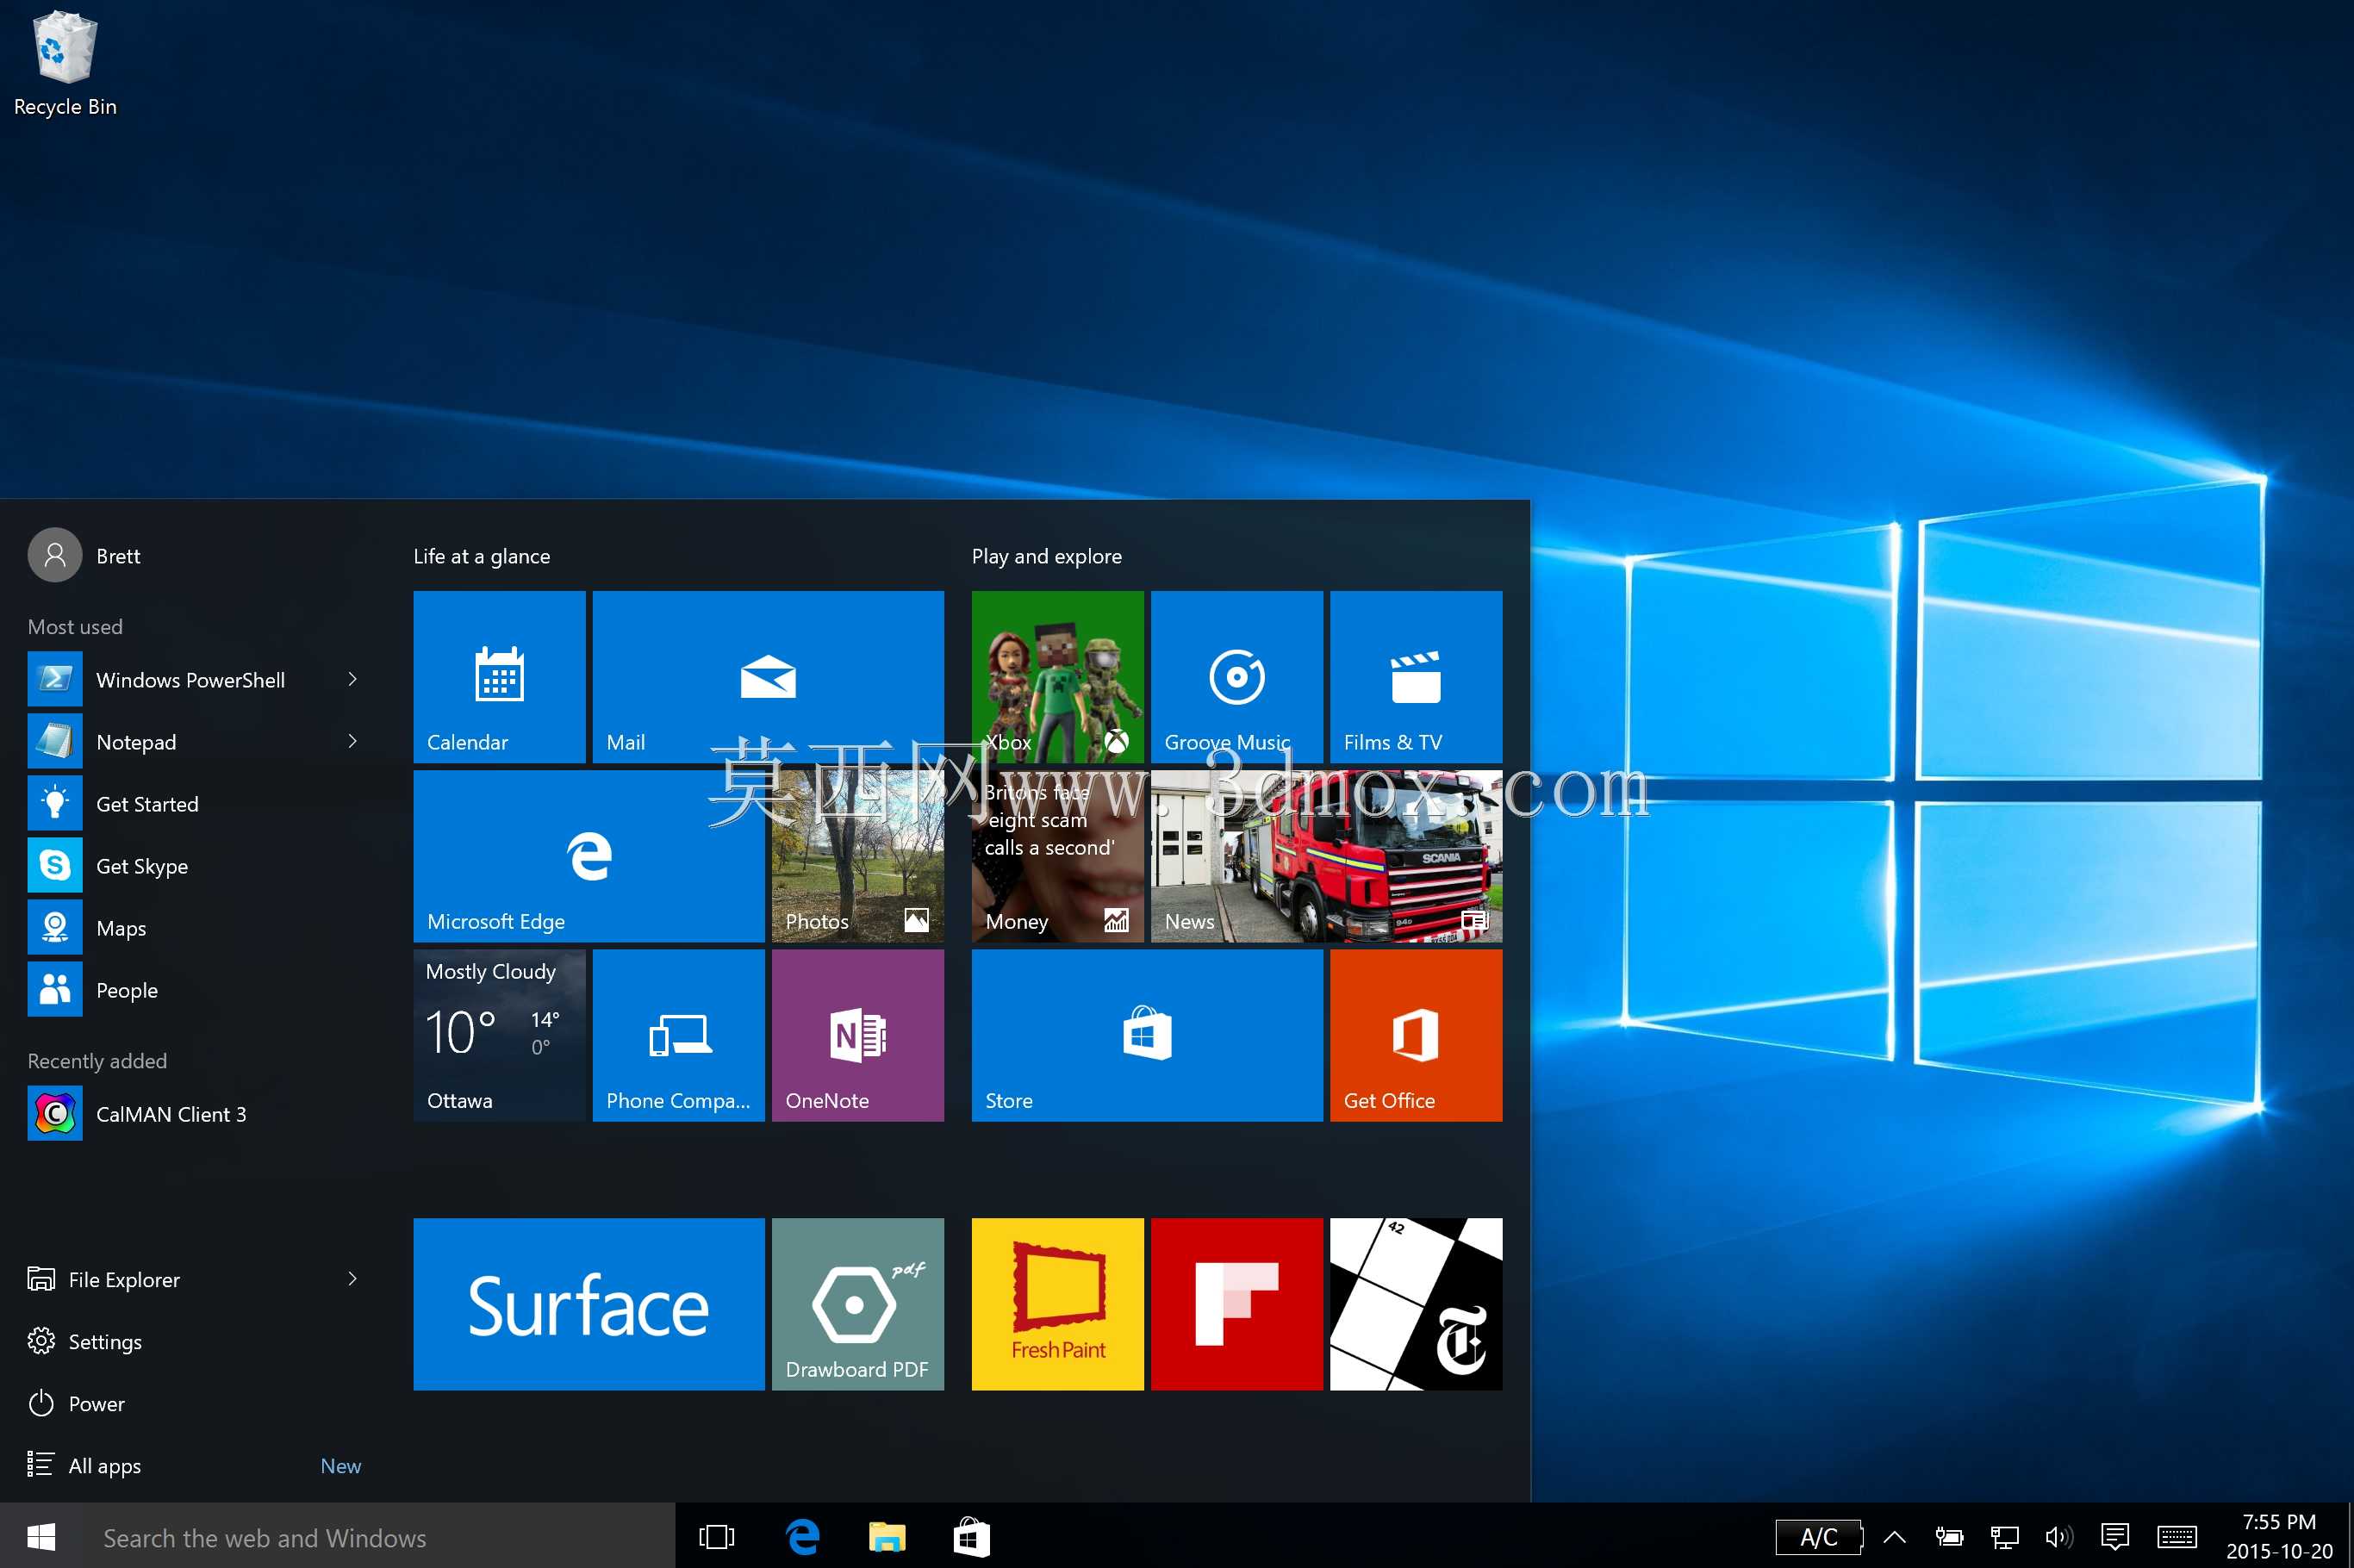Open the Fresh Paint tile
This screenshot has width=2354, height=1568.
point(1057,1304)
